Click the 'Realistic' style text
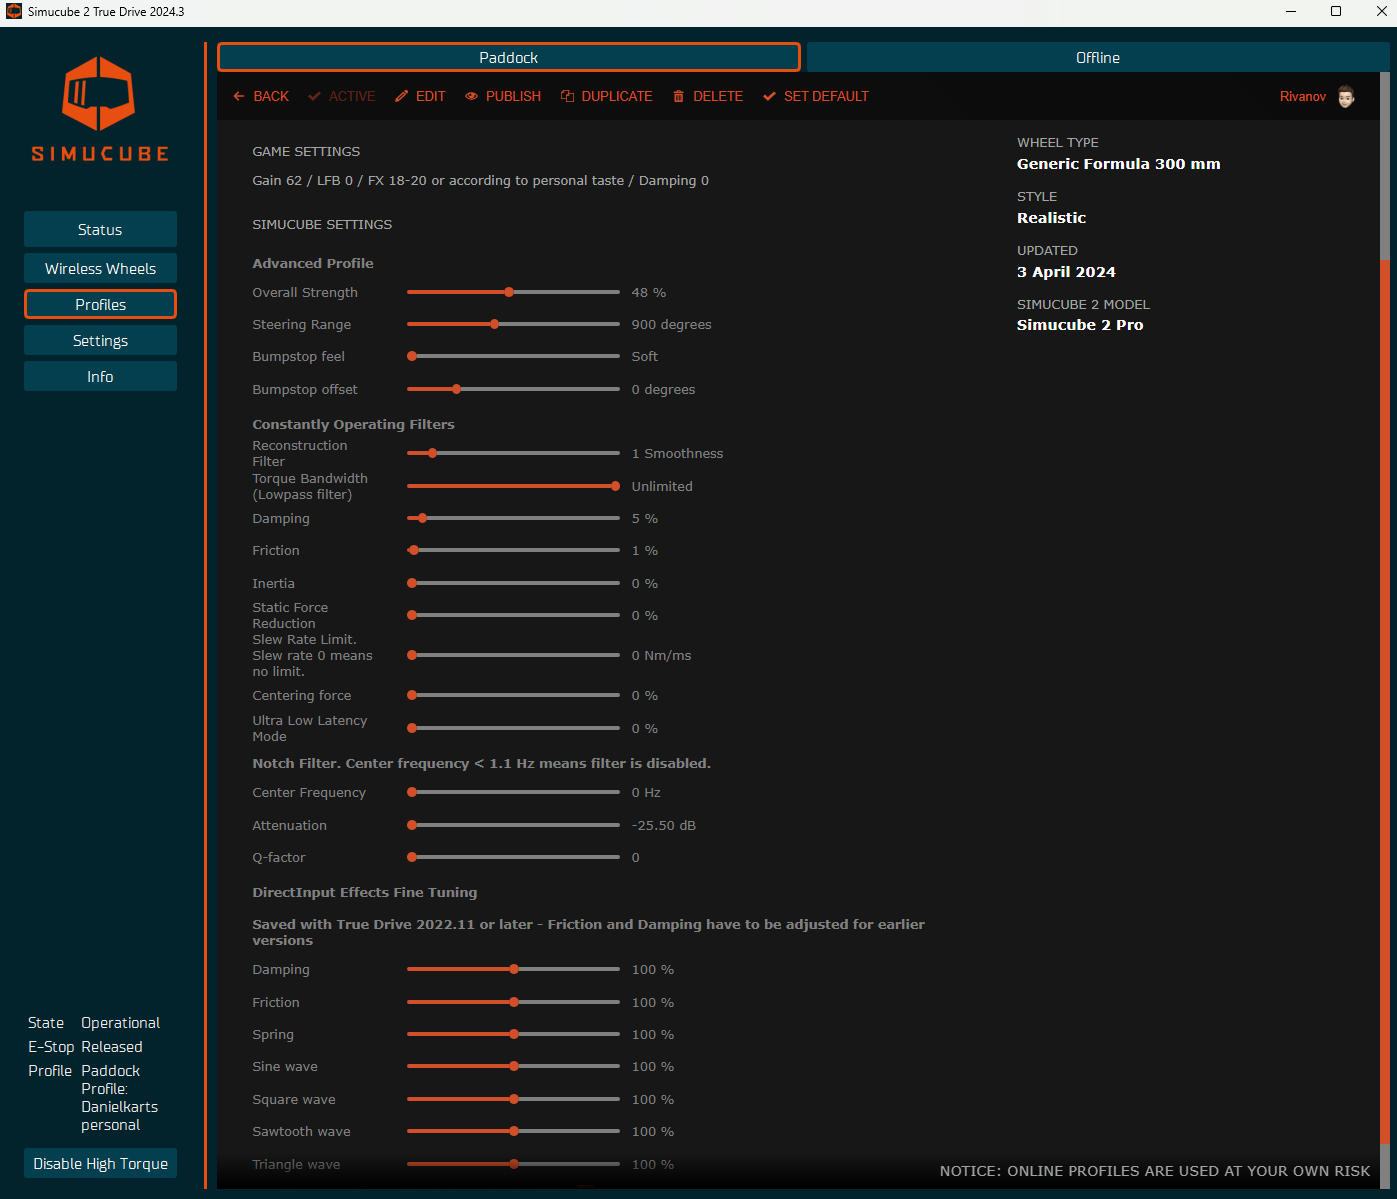This screenshot has width=1397, height=1199. 1051,218
